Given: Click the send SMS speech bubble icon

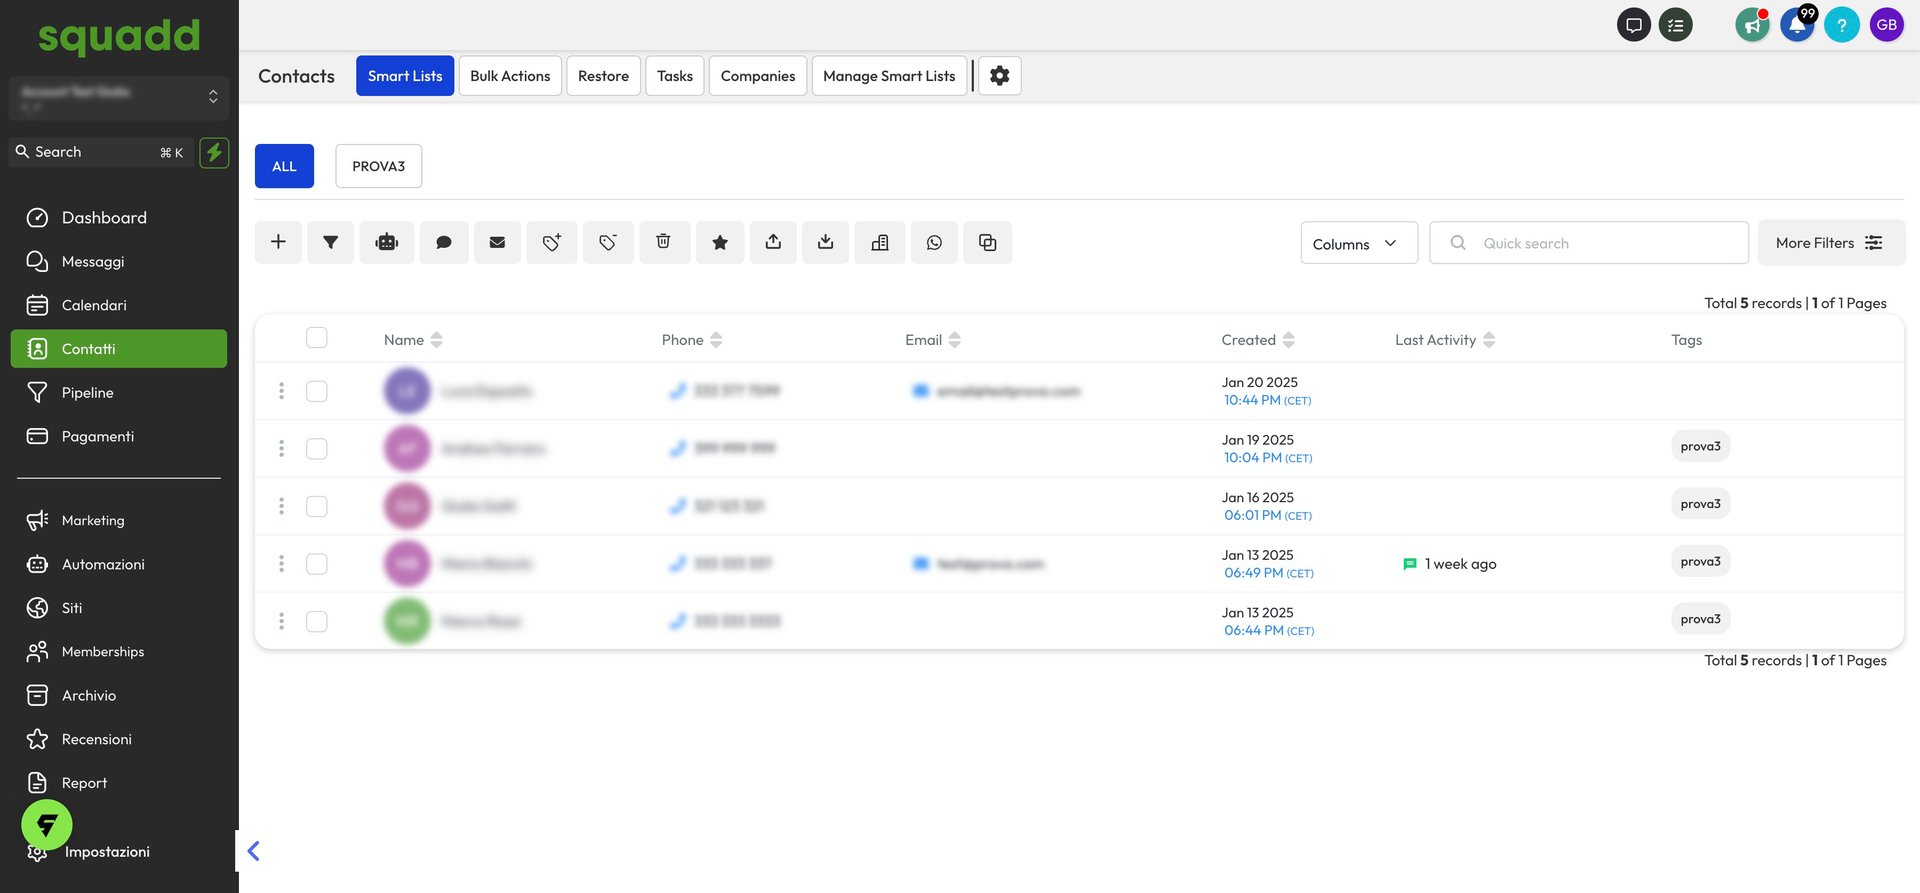Looking at the screenshot, I should 444,242.
